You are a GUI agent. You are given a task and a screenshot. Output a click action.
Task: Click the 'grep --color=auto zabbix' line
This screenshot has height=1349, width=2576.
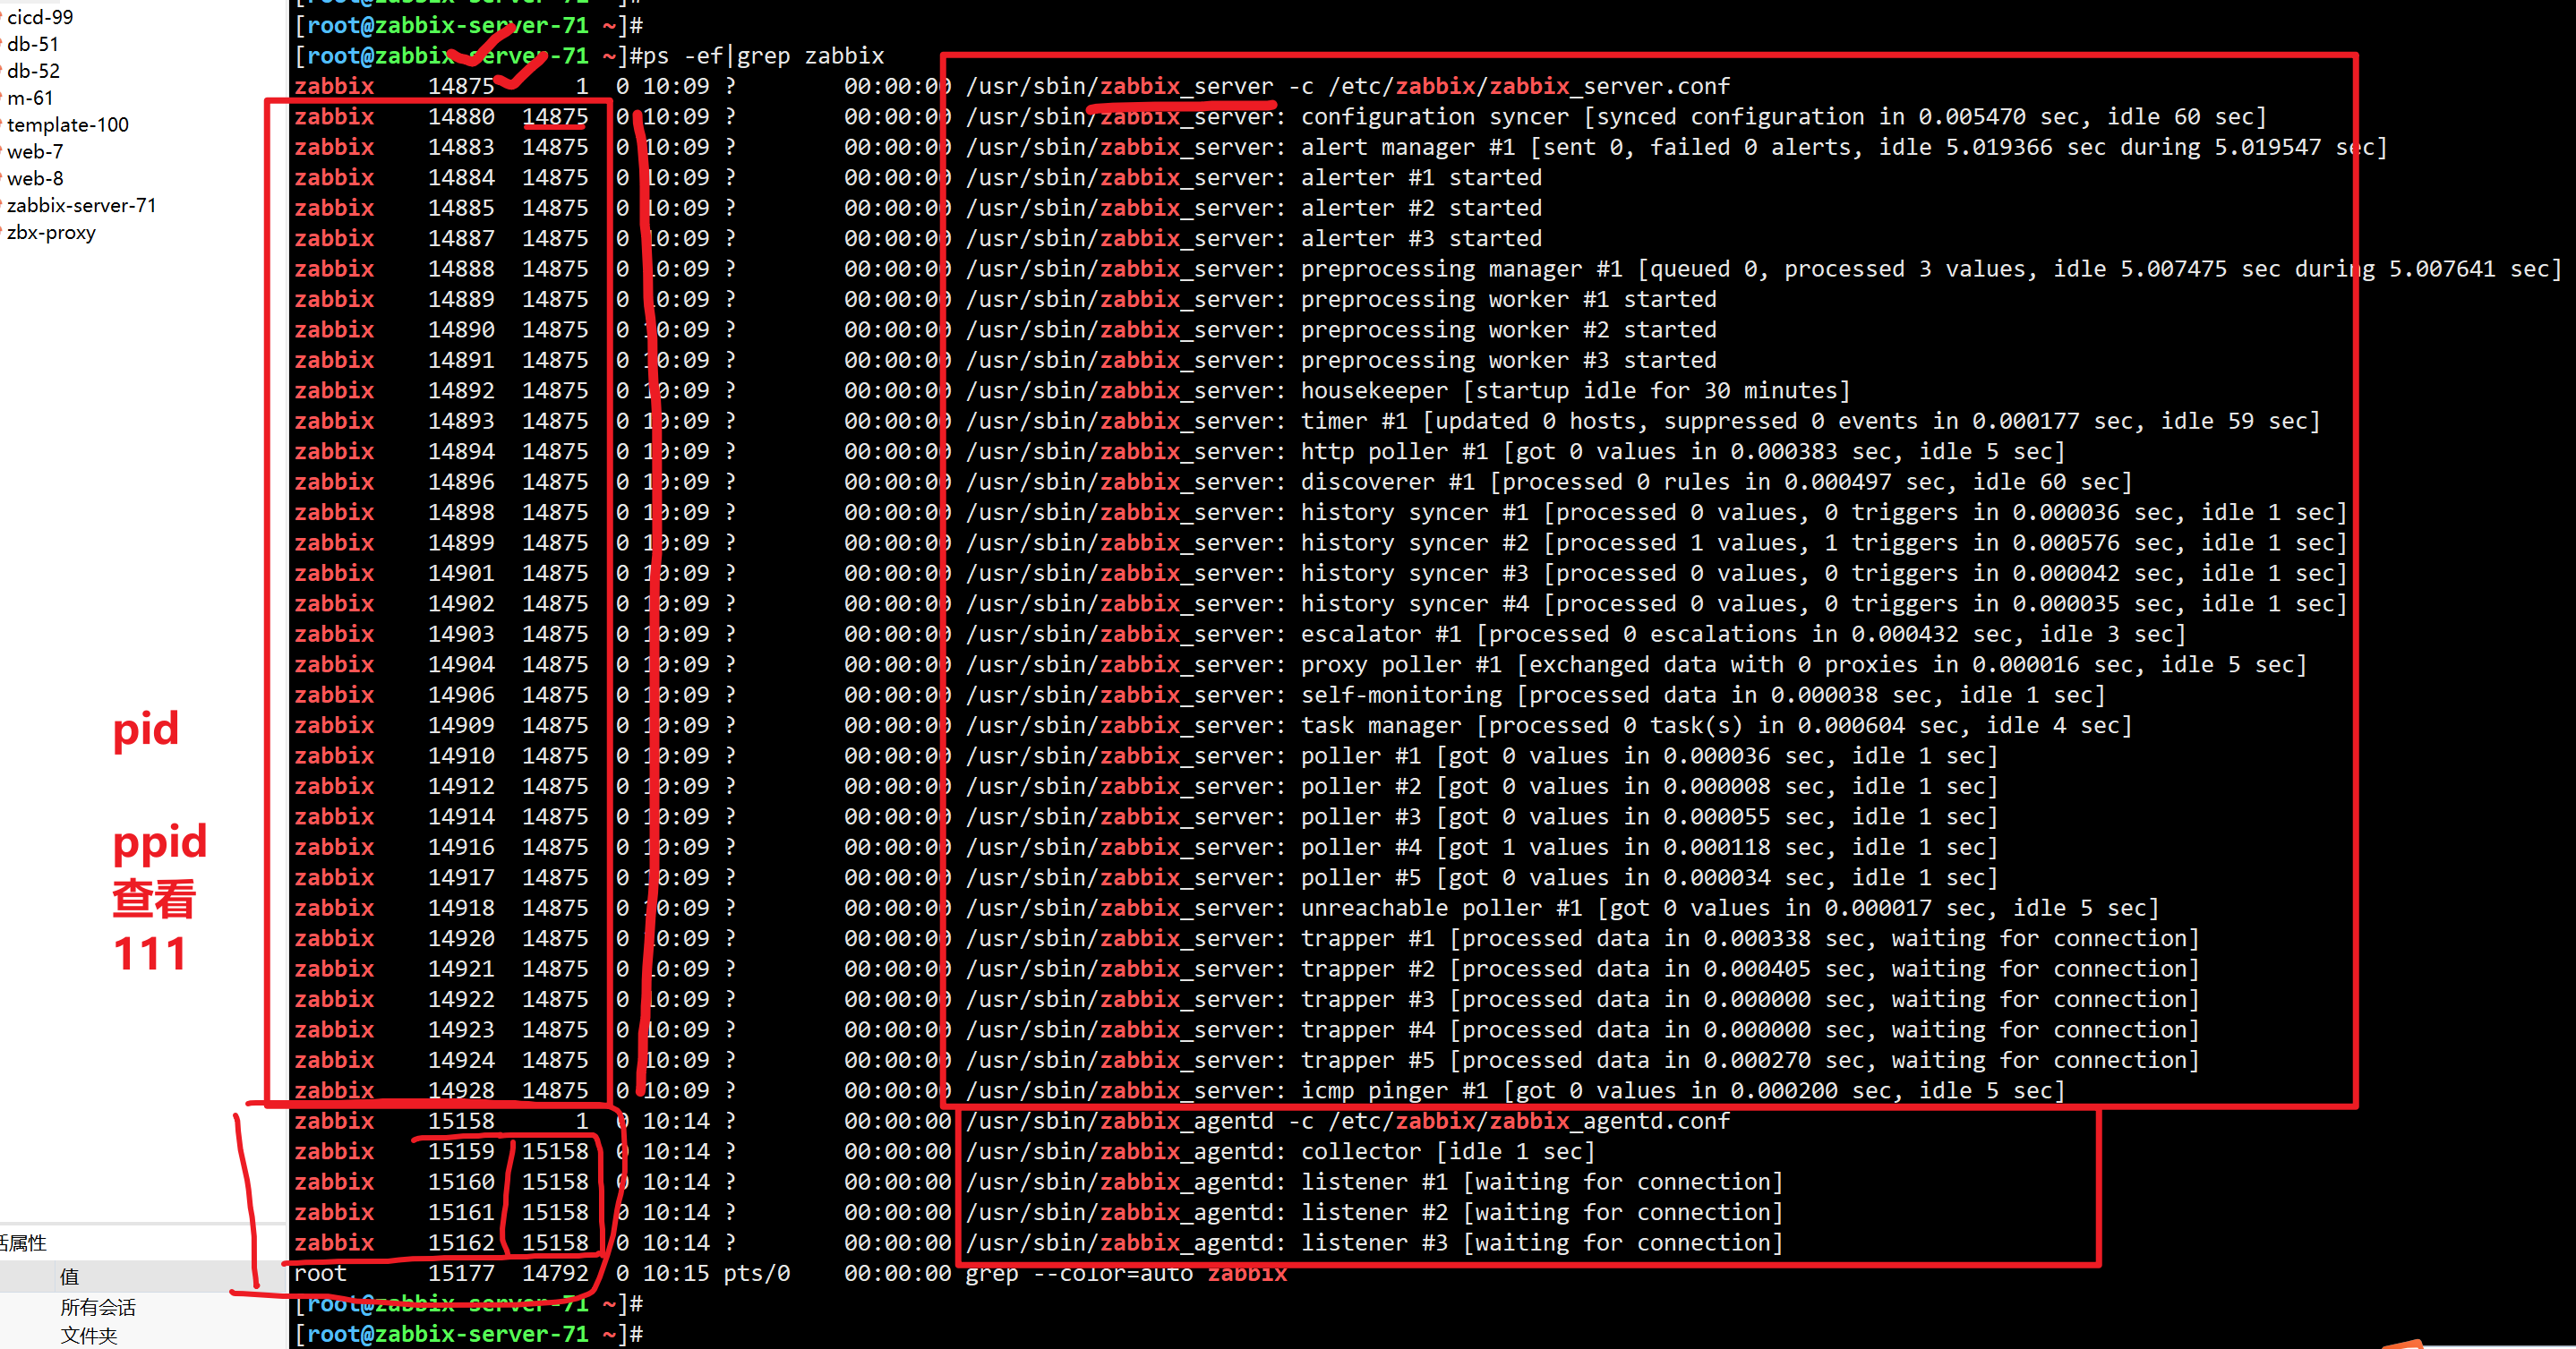[x=1126, y=1274]
